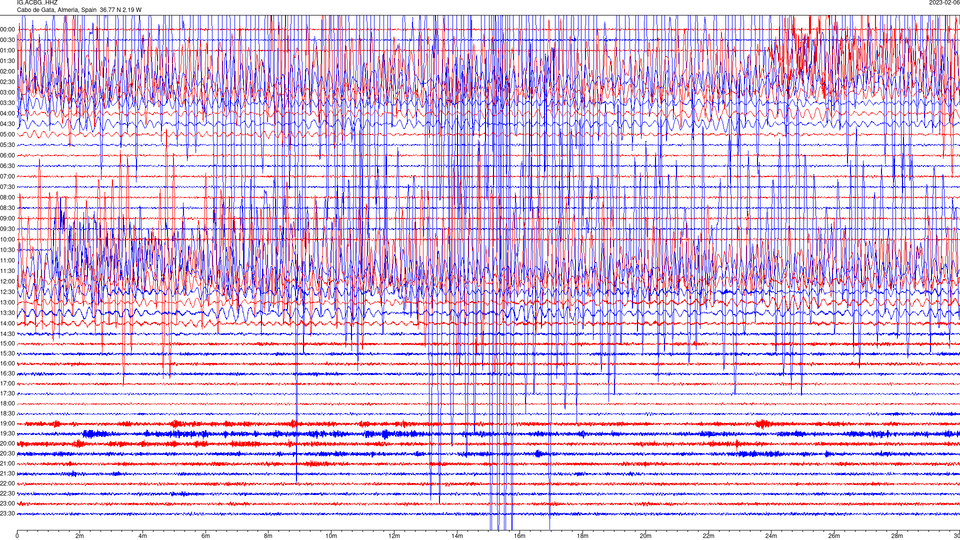This screenshot has height=540, width=960.
Task: Click the "03:00" row time label
Action: [x=7, y=92]
